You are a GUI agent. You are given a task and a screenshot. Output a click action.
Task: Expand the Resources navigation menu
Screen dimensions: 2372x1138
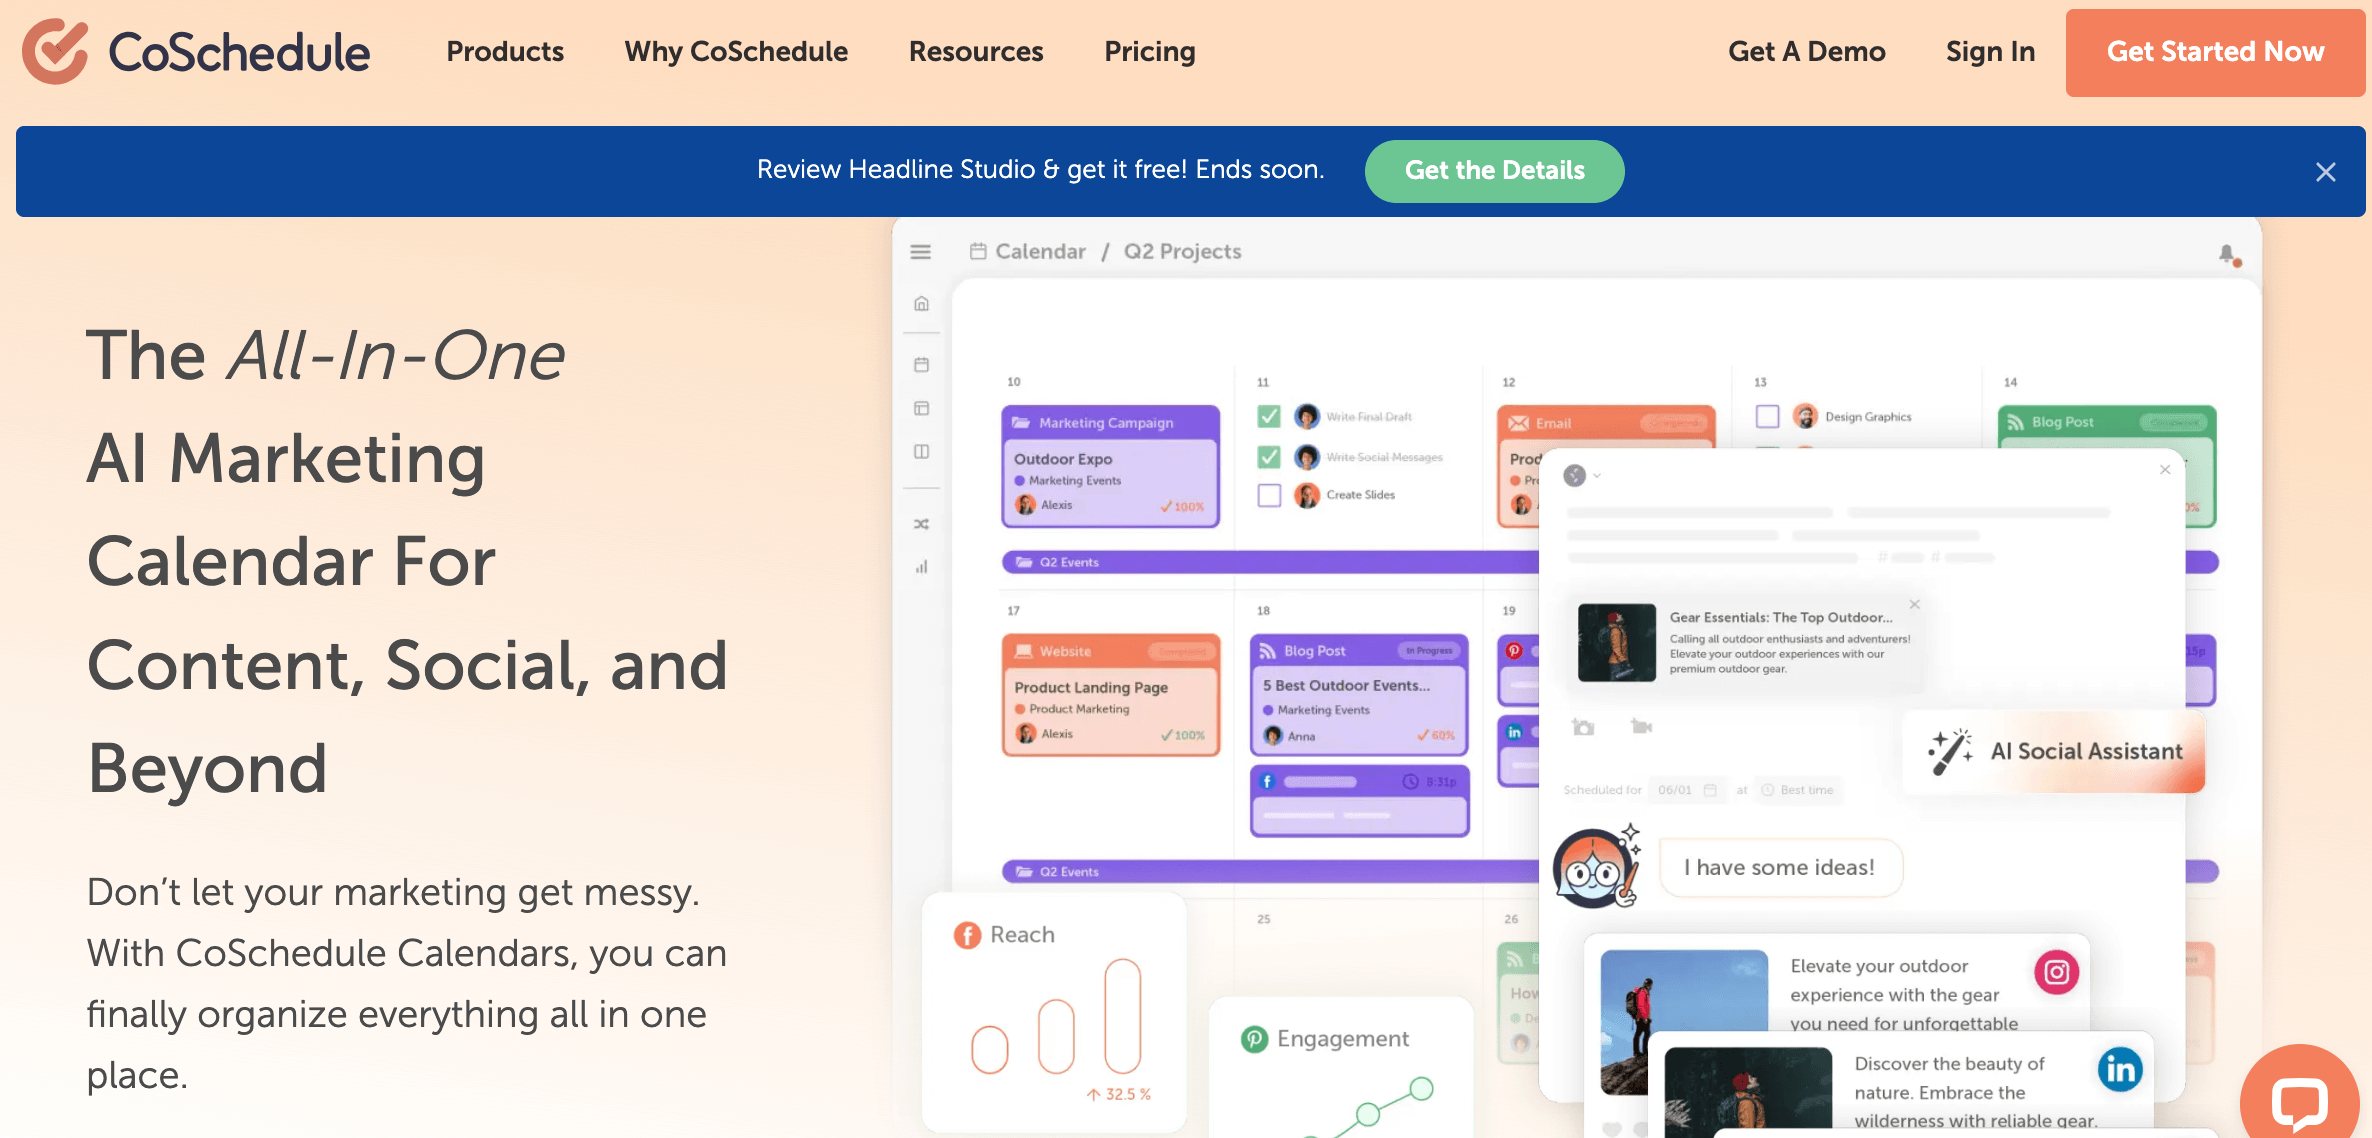(x=976, y=50)
